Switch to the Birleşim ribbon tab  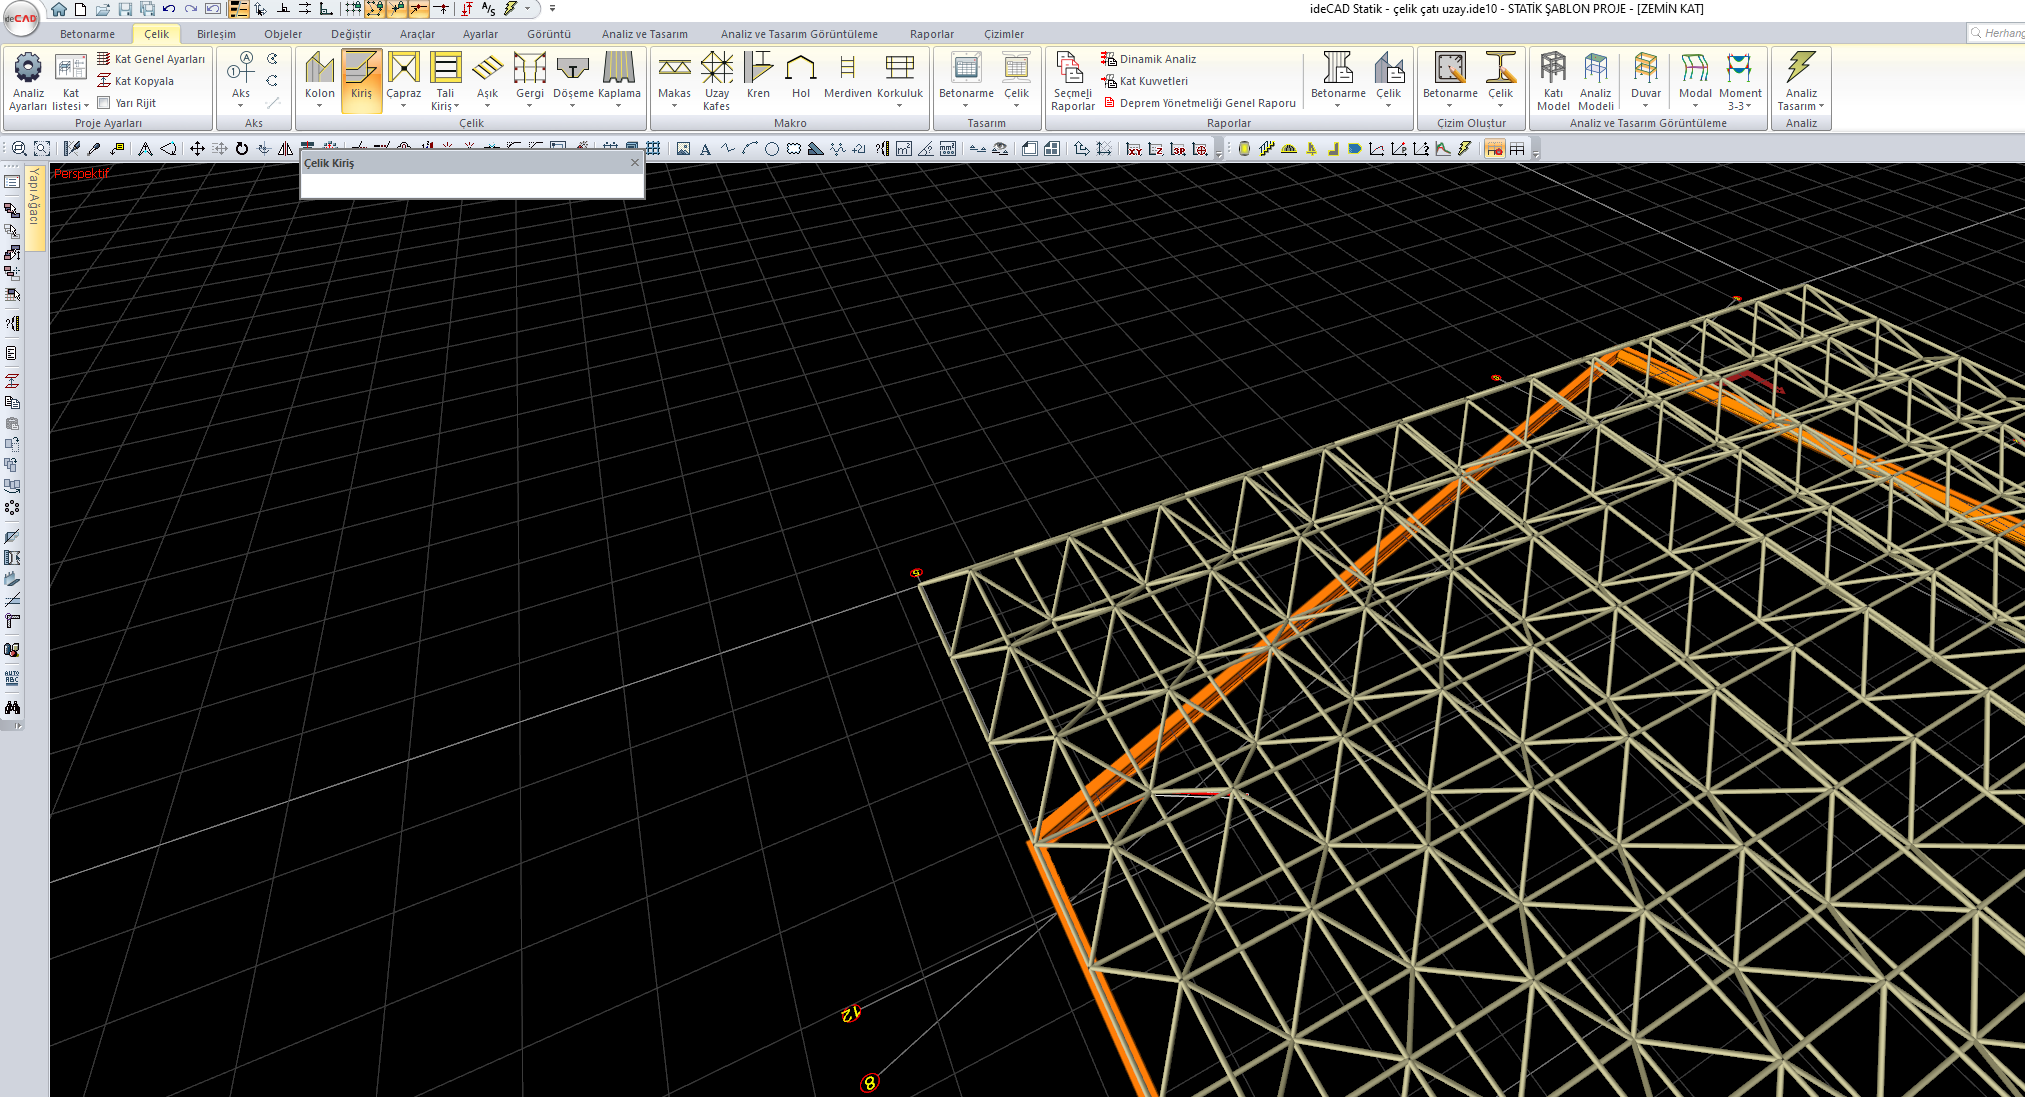(216, 34)
